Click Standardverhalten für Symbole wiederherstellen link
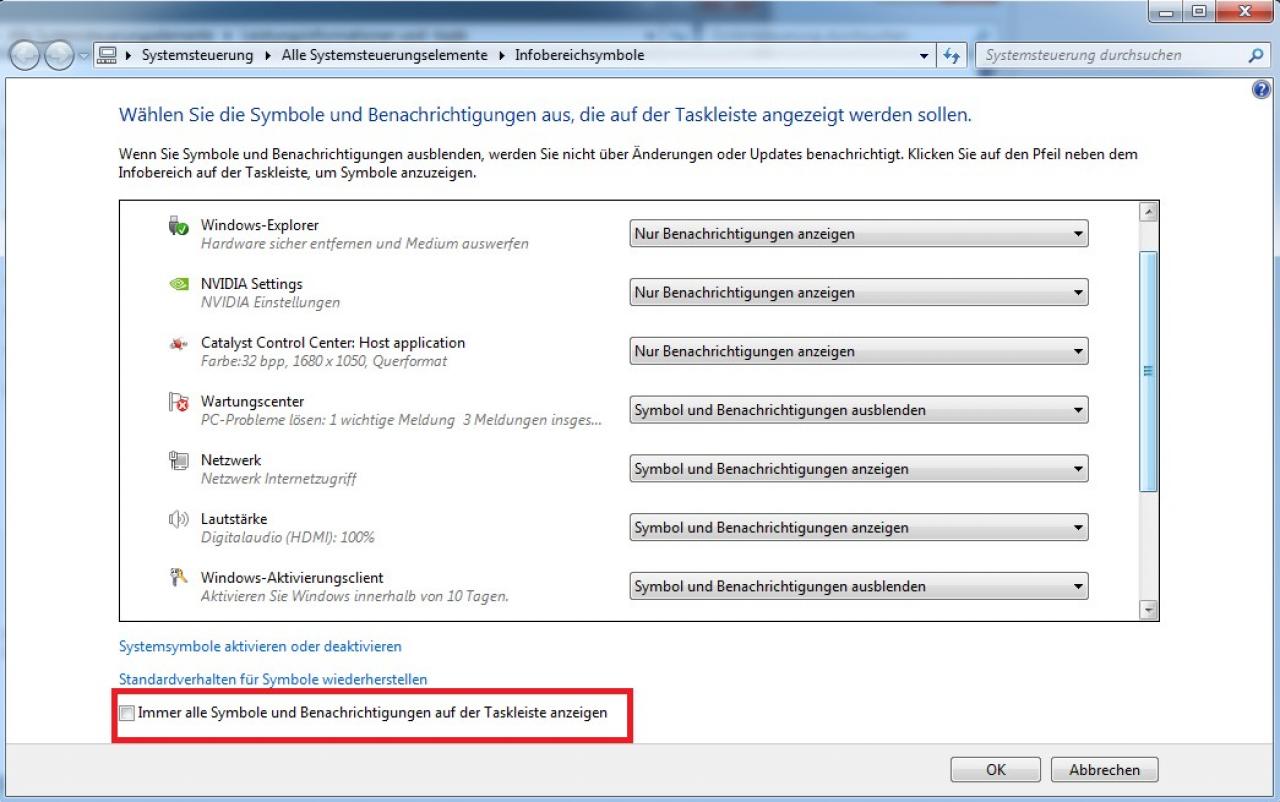1280x802 pixels. pos(273,680)
